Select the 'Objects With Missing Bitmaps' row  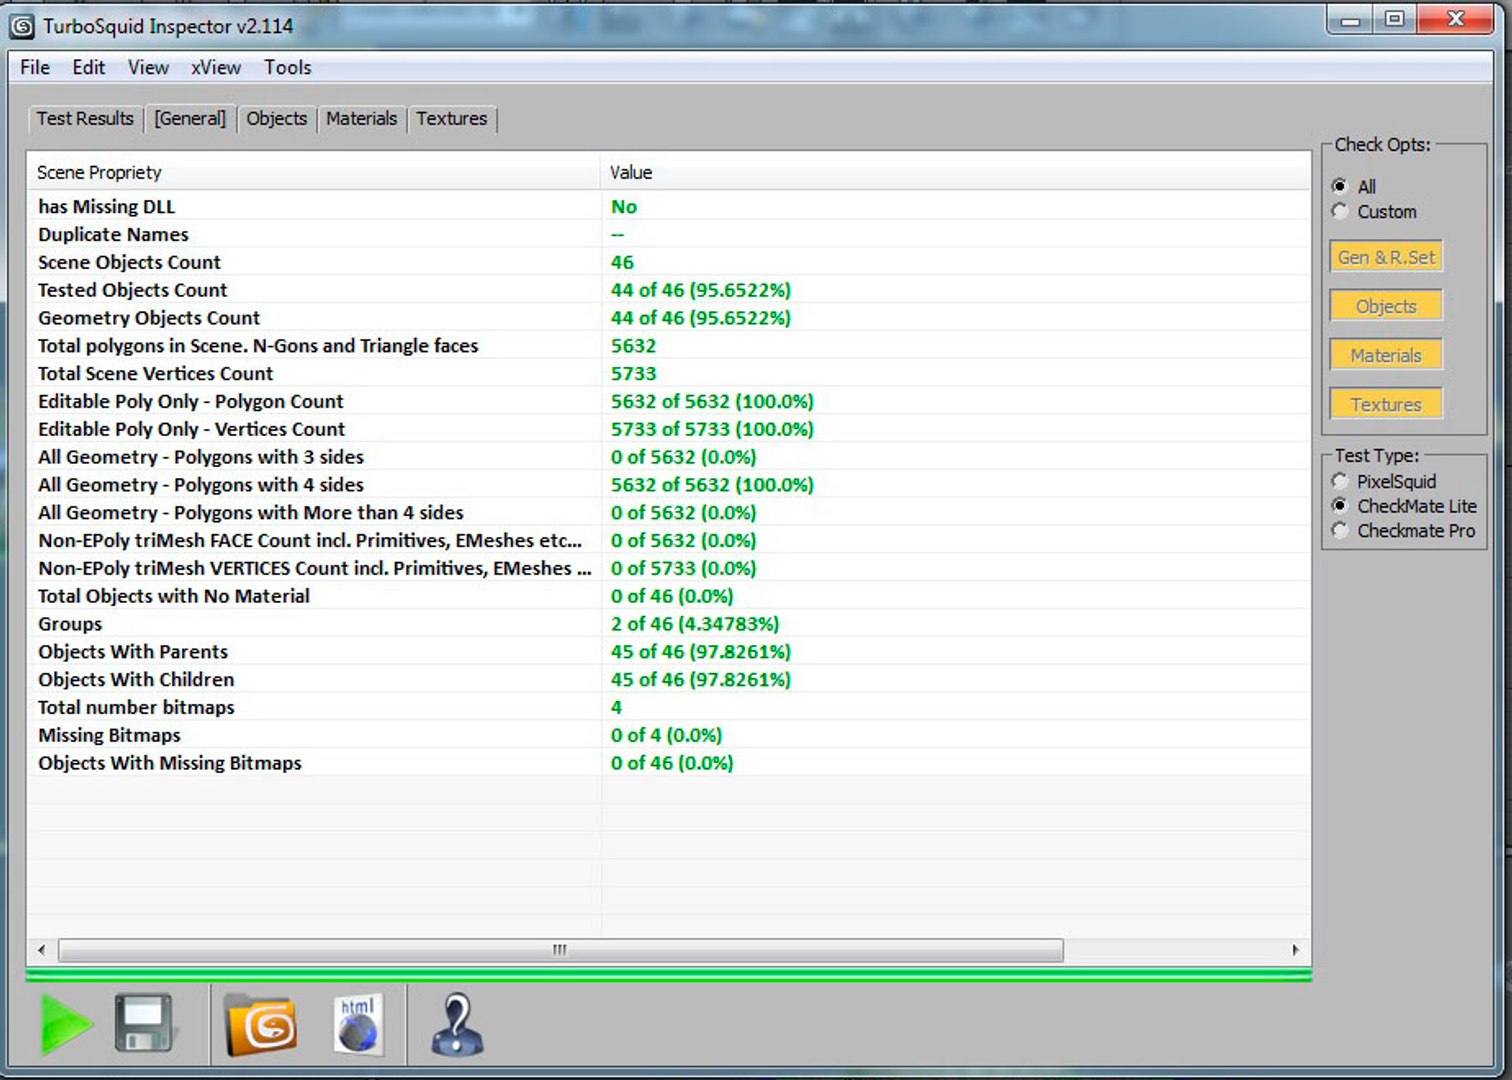pyautogui.click(x=669, y=763)
